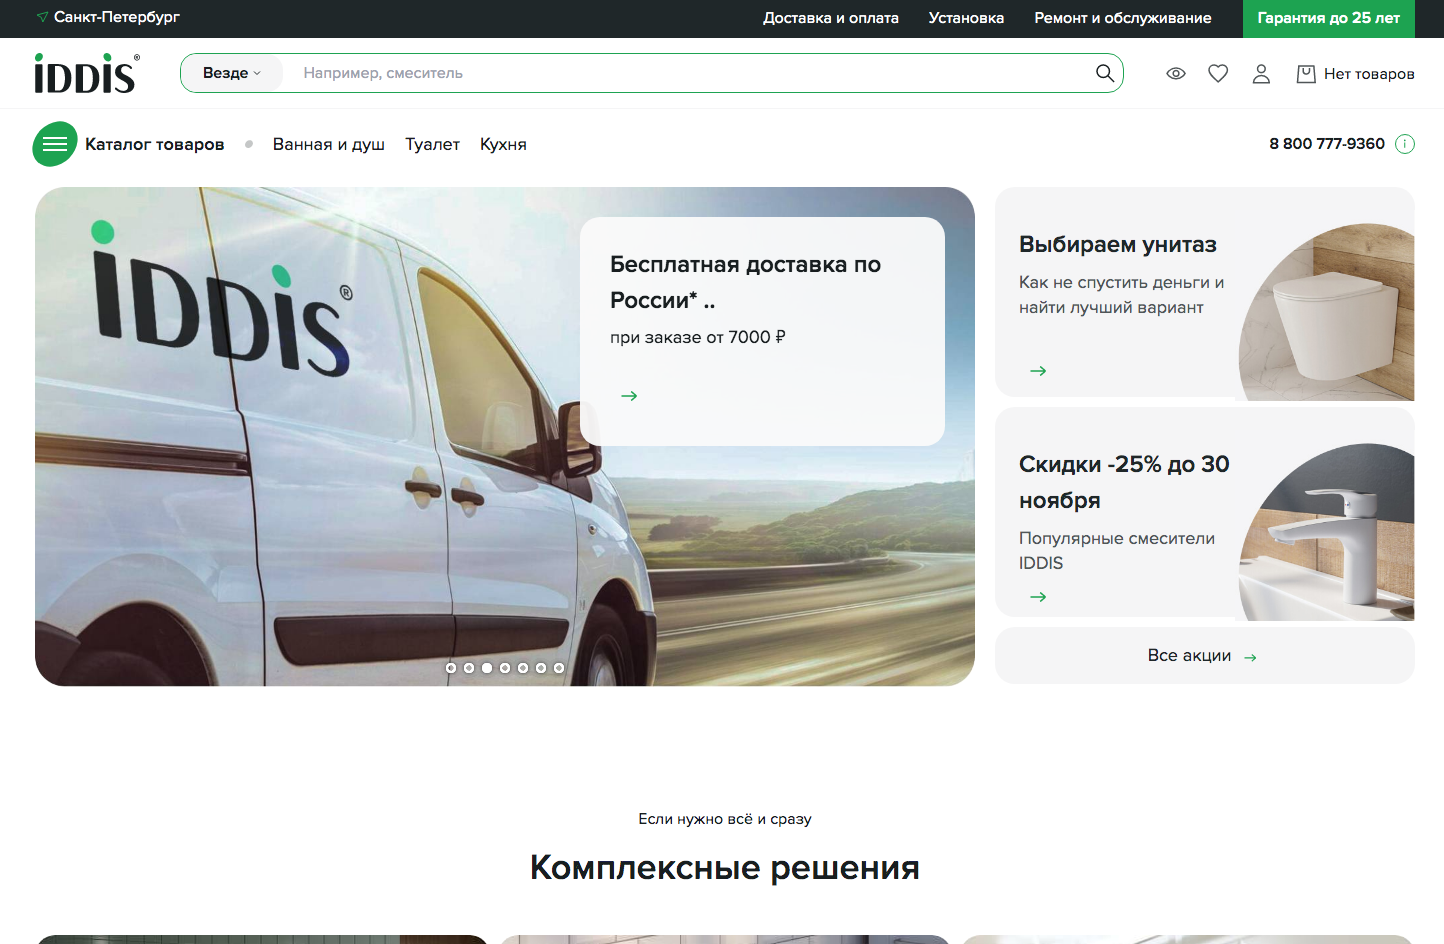The image size is (1444, 944).
Task: Open Установка page
Action: click(x=966, y=18)
